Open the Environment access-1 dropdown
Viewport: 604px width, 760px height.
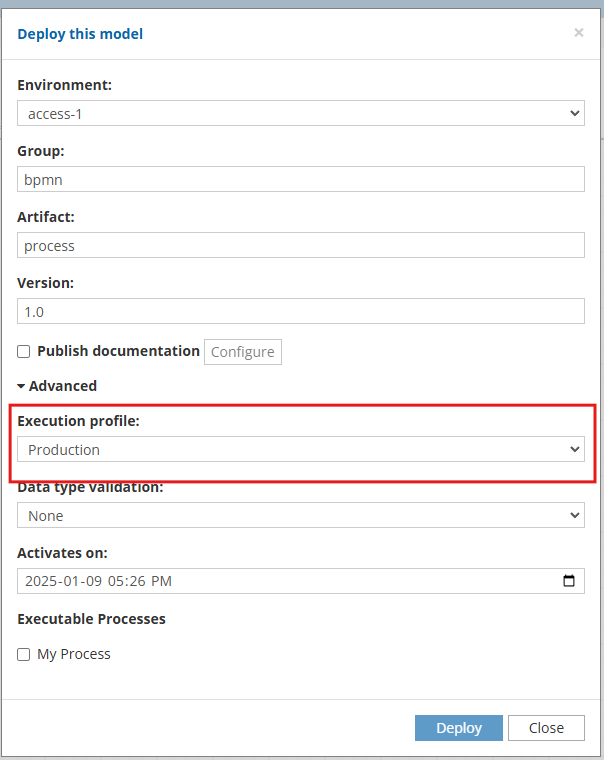pos(301,113)
